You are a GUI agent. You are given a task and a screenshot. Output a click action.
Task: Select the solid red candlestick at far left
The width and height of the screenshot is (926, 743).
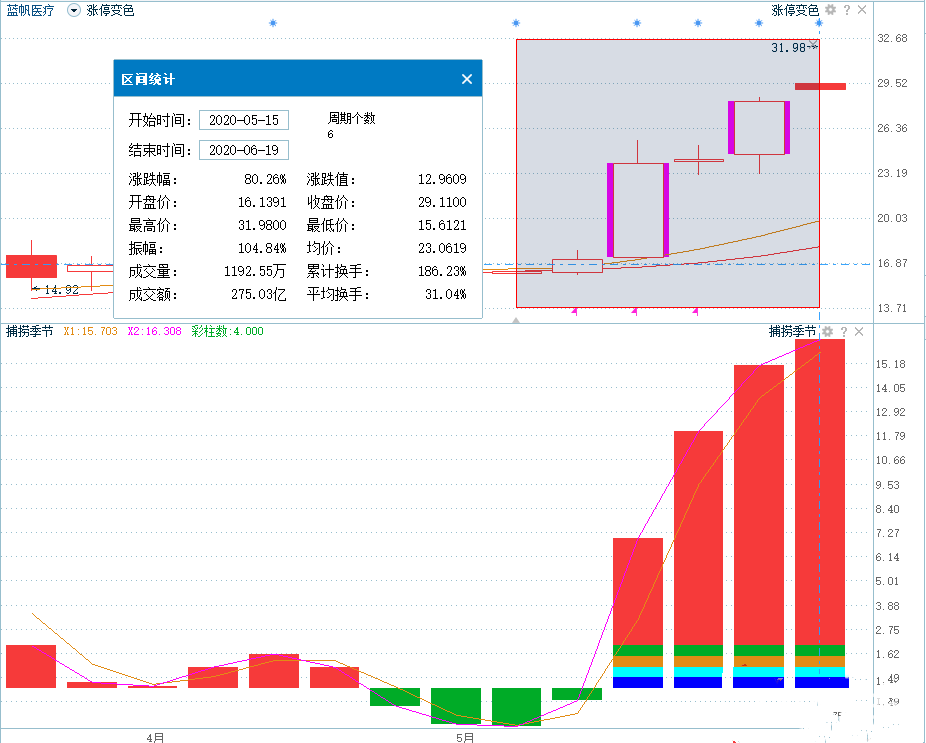[31, 266]
